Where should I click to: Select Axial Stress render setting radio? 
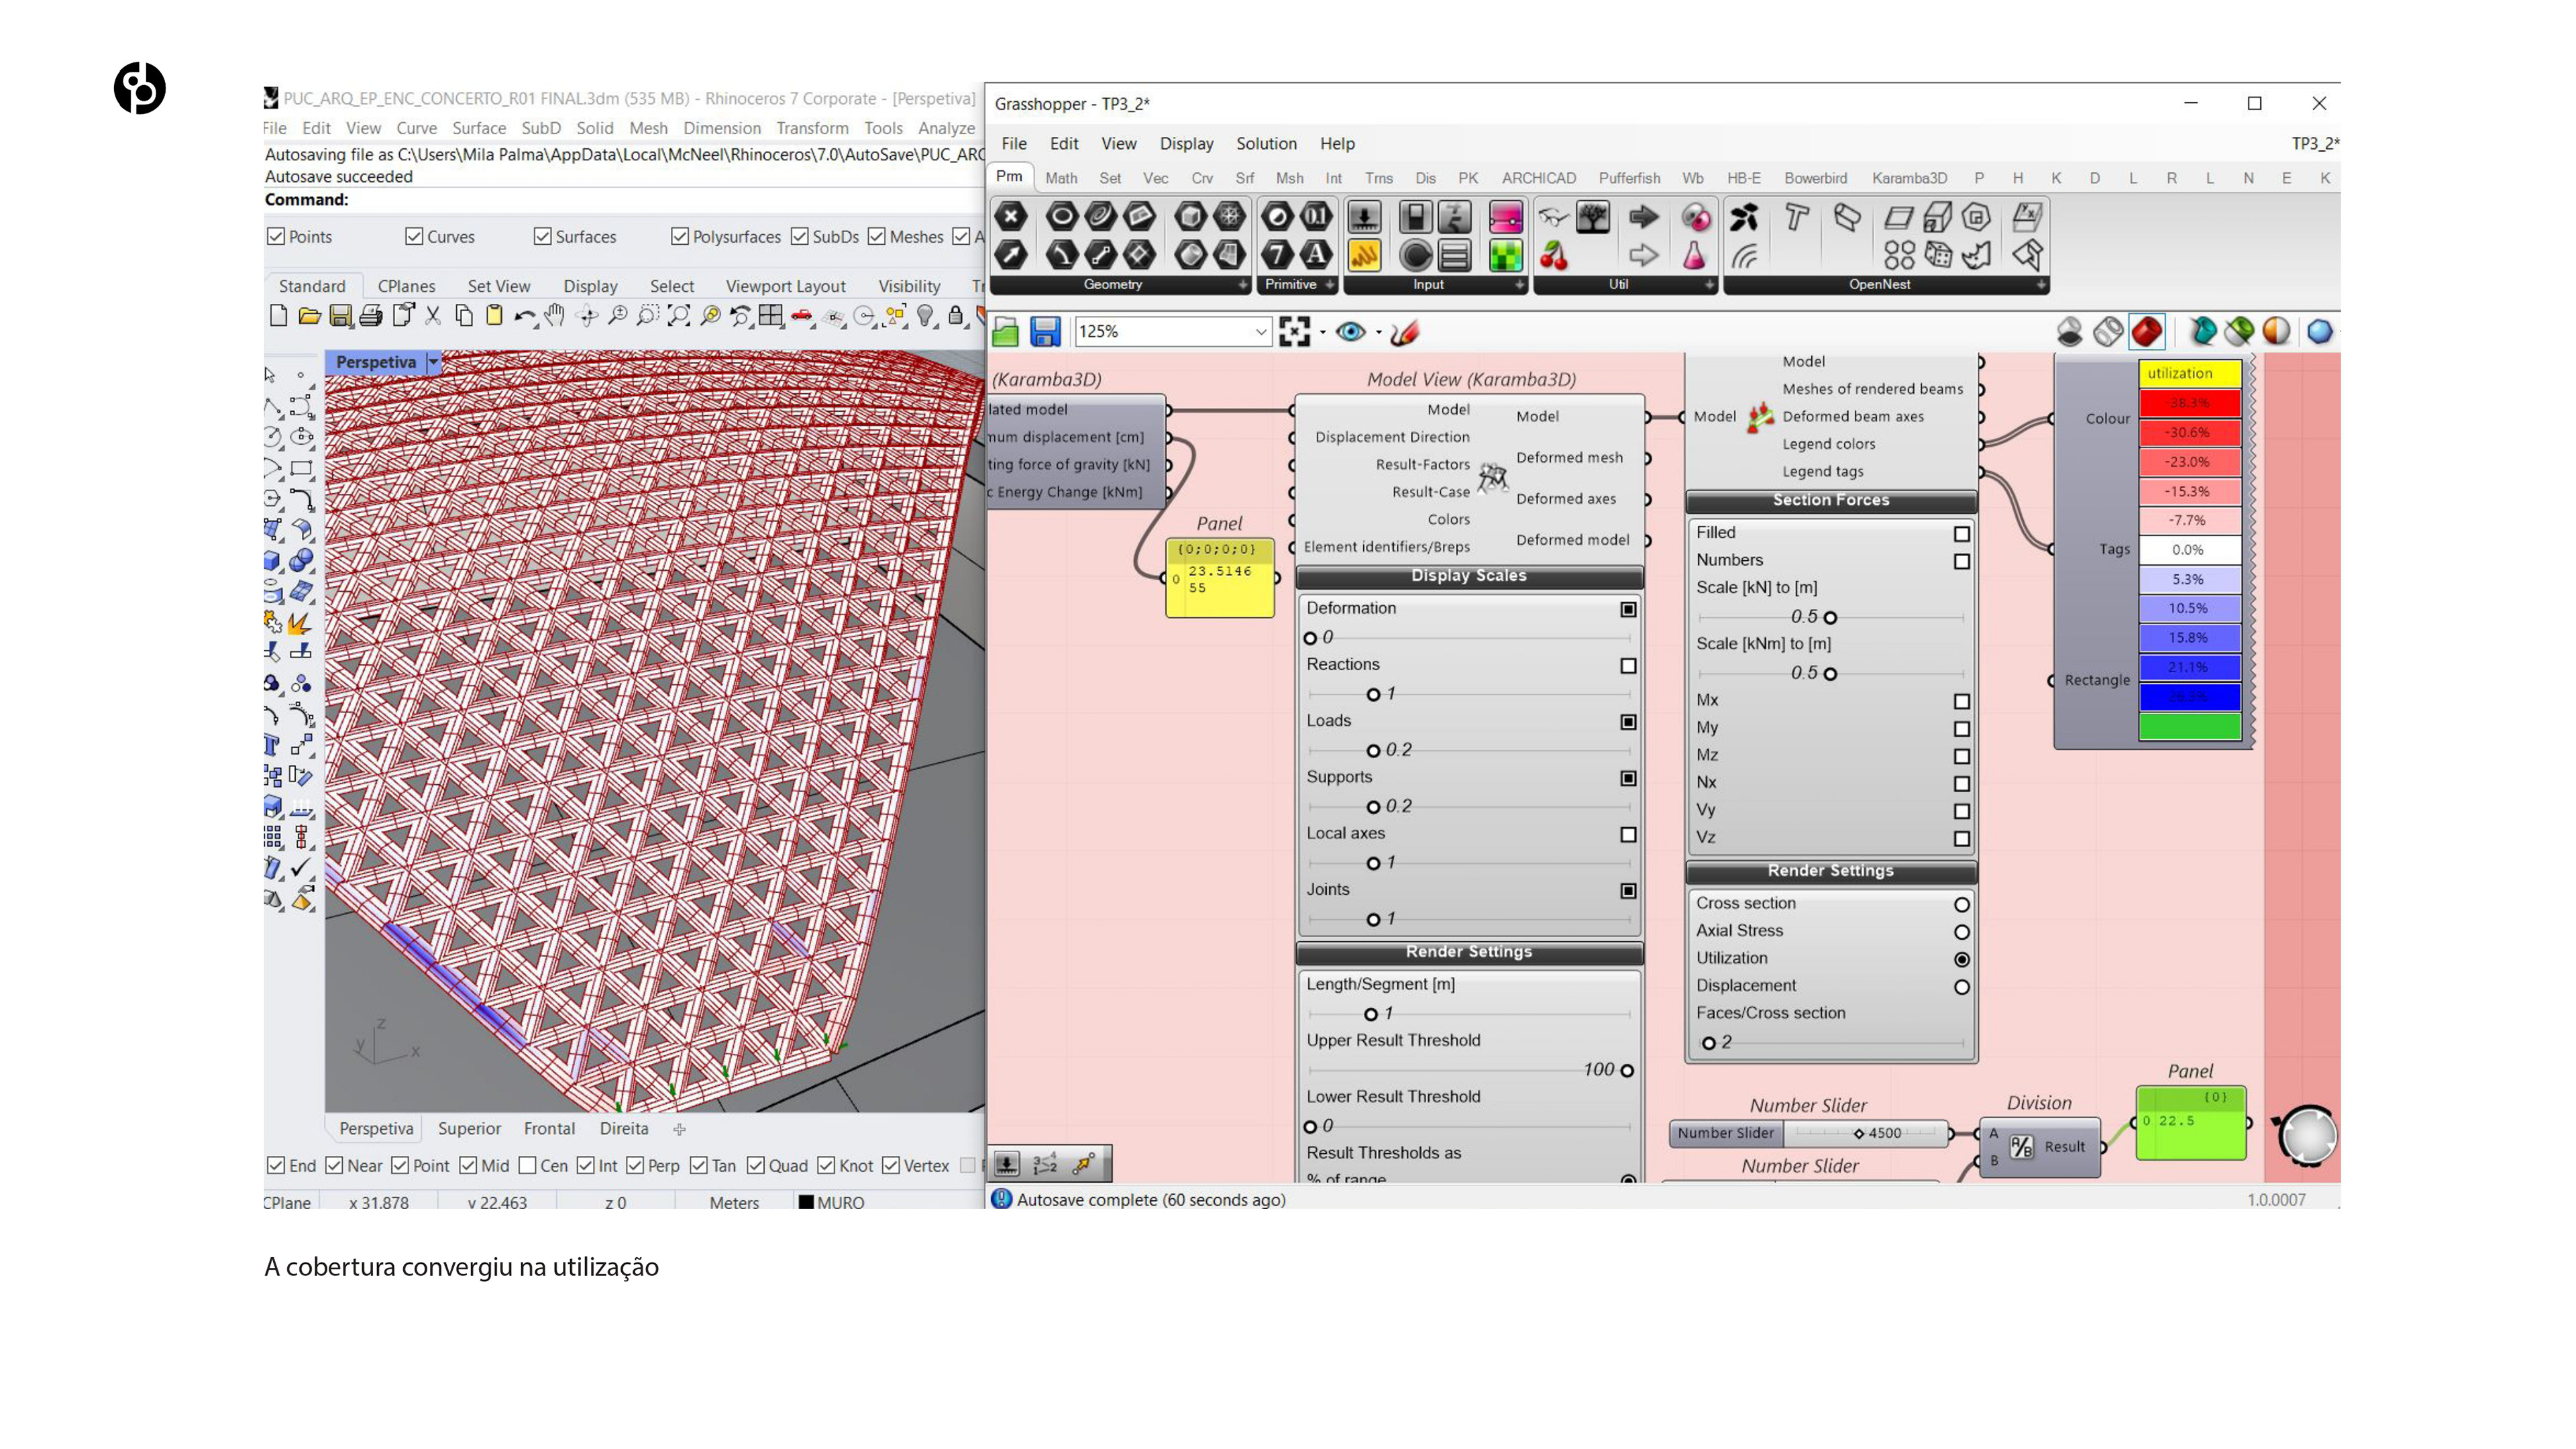(x=1962, y=932)
